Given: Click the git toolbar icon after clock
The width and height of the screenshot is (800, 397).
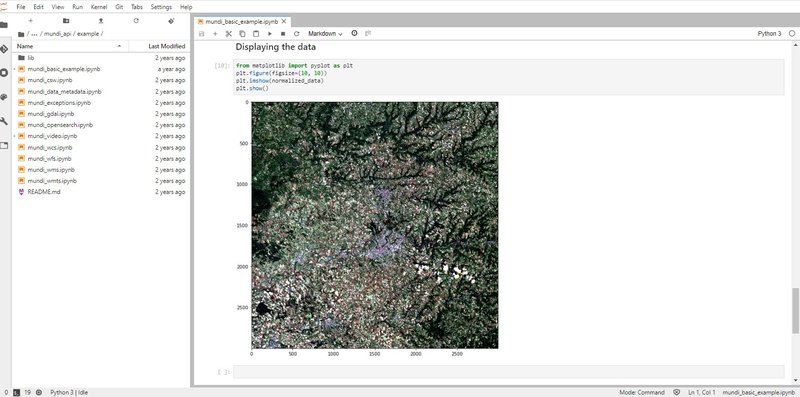Looking at the screenshot, I should [368, 33].
